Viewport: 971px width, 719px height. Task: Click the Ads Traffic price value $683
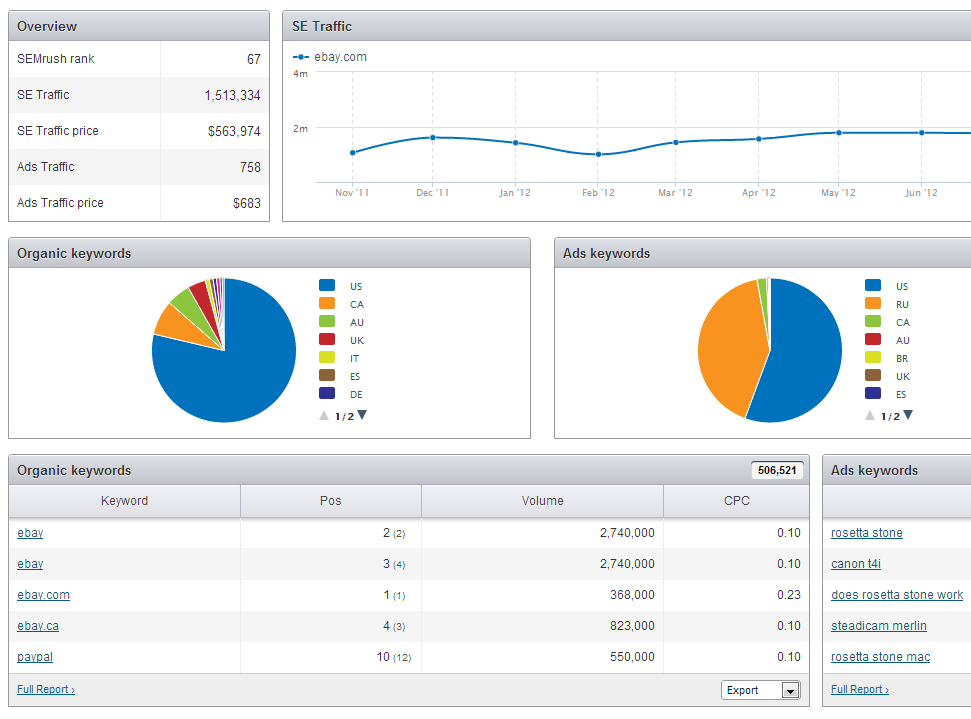point(246,203)
